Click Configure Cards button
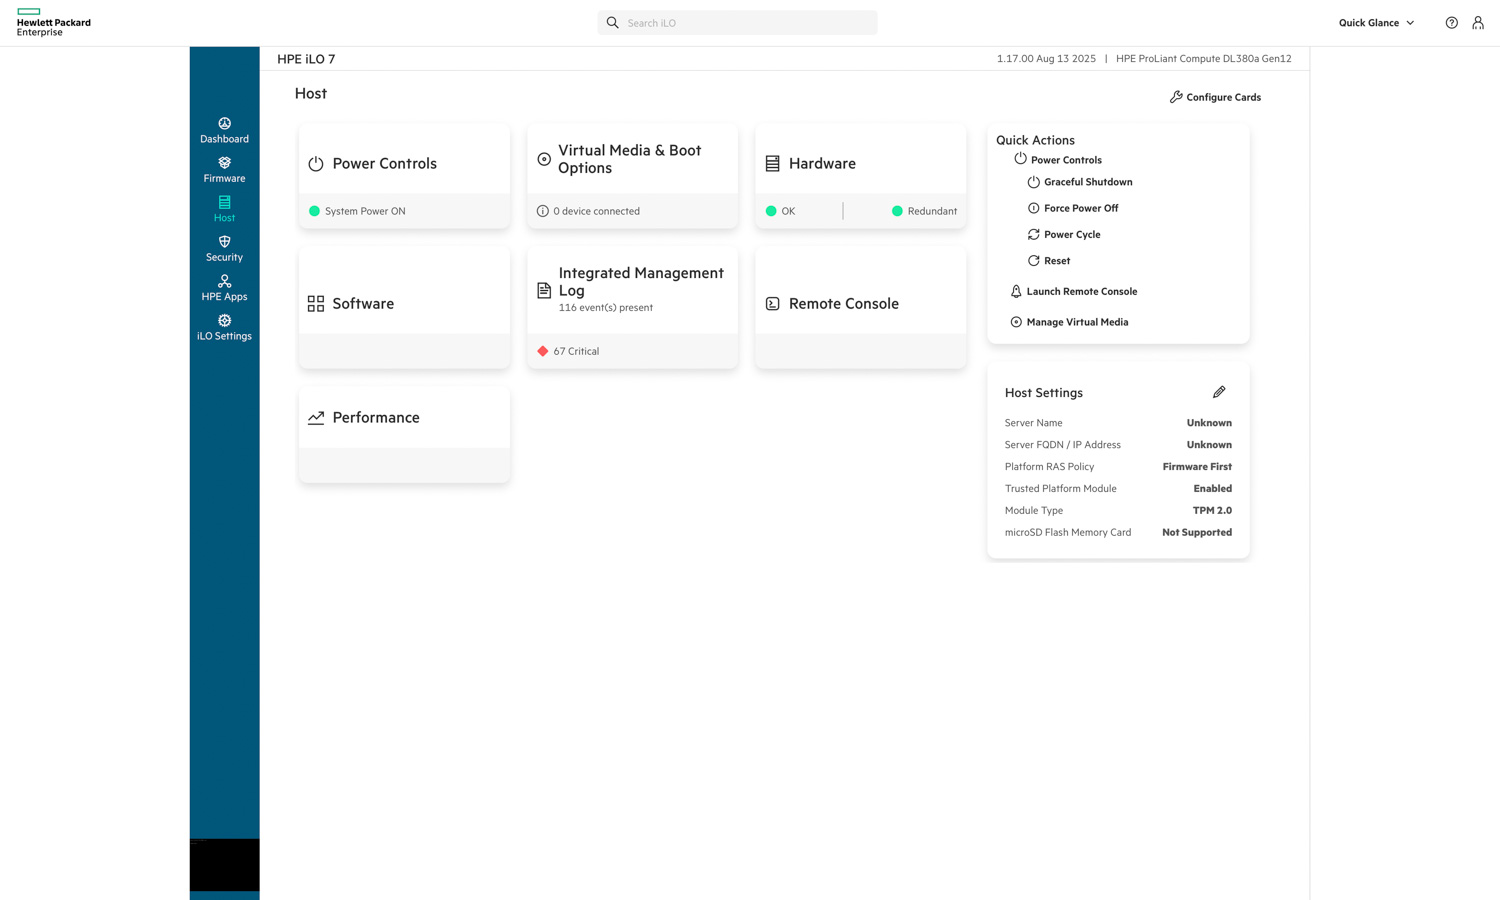 point(1215,97)
